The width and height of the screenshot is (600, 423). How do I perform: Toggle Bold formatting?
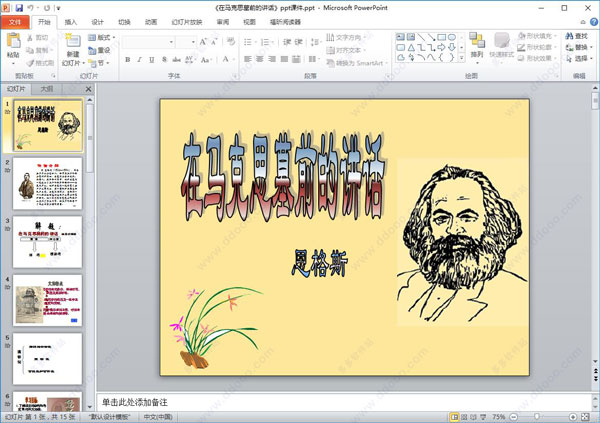[128, 59]
